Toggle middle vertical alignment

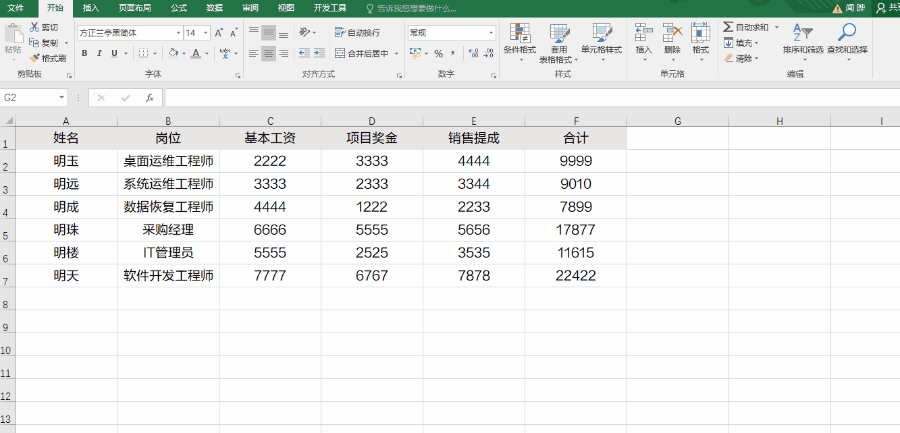click(x=269, y=33)
